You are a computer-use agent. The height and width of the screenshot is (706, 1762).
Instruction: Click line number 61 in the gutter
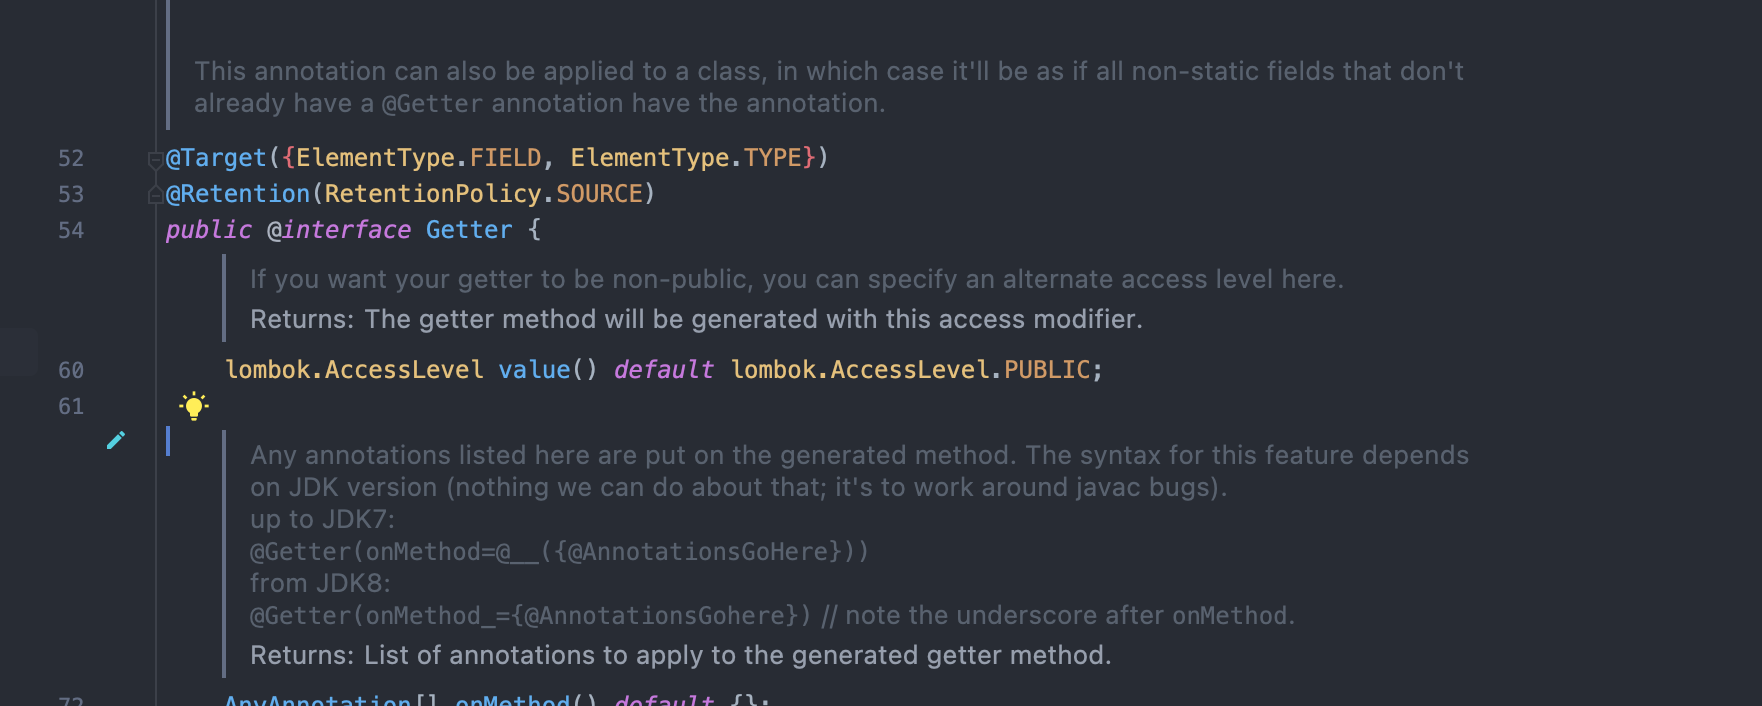[x=71, y=406]
